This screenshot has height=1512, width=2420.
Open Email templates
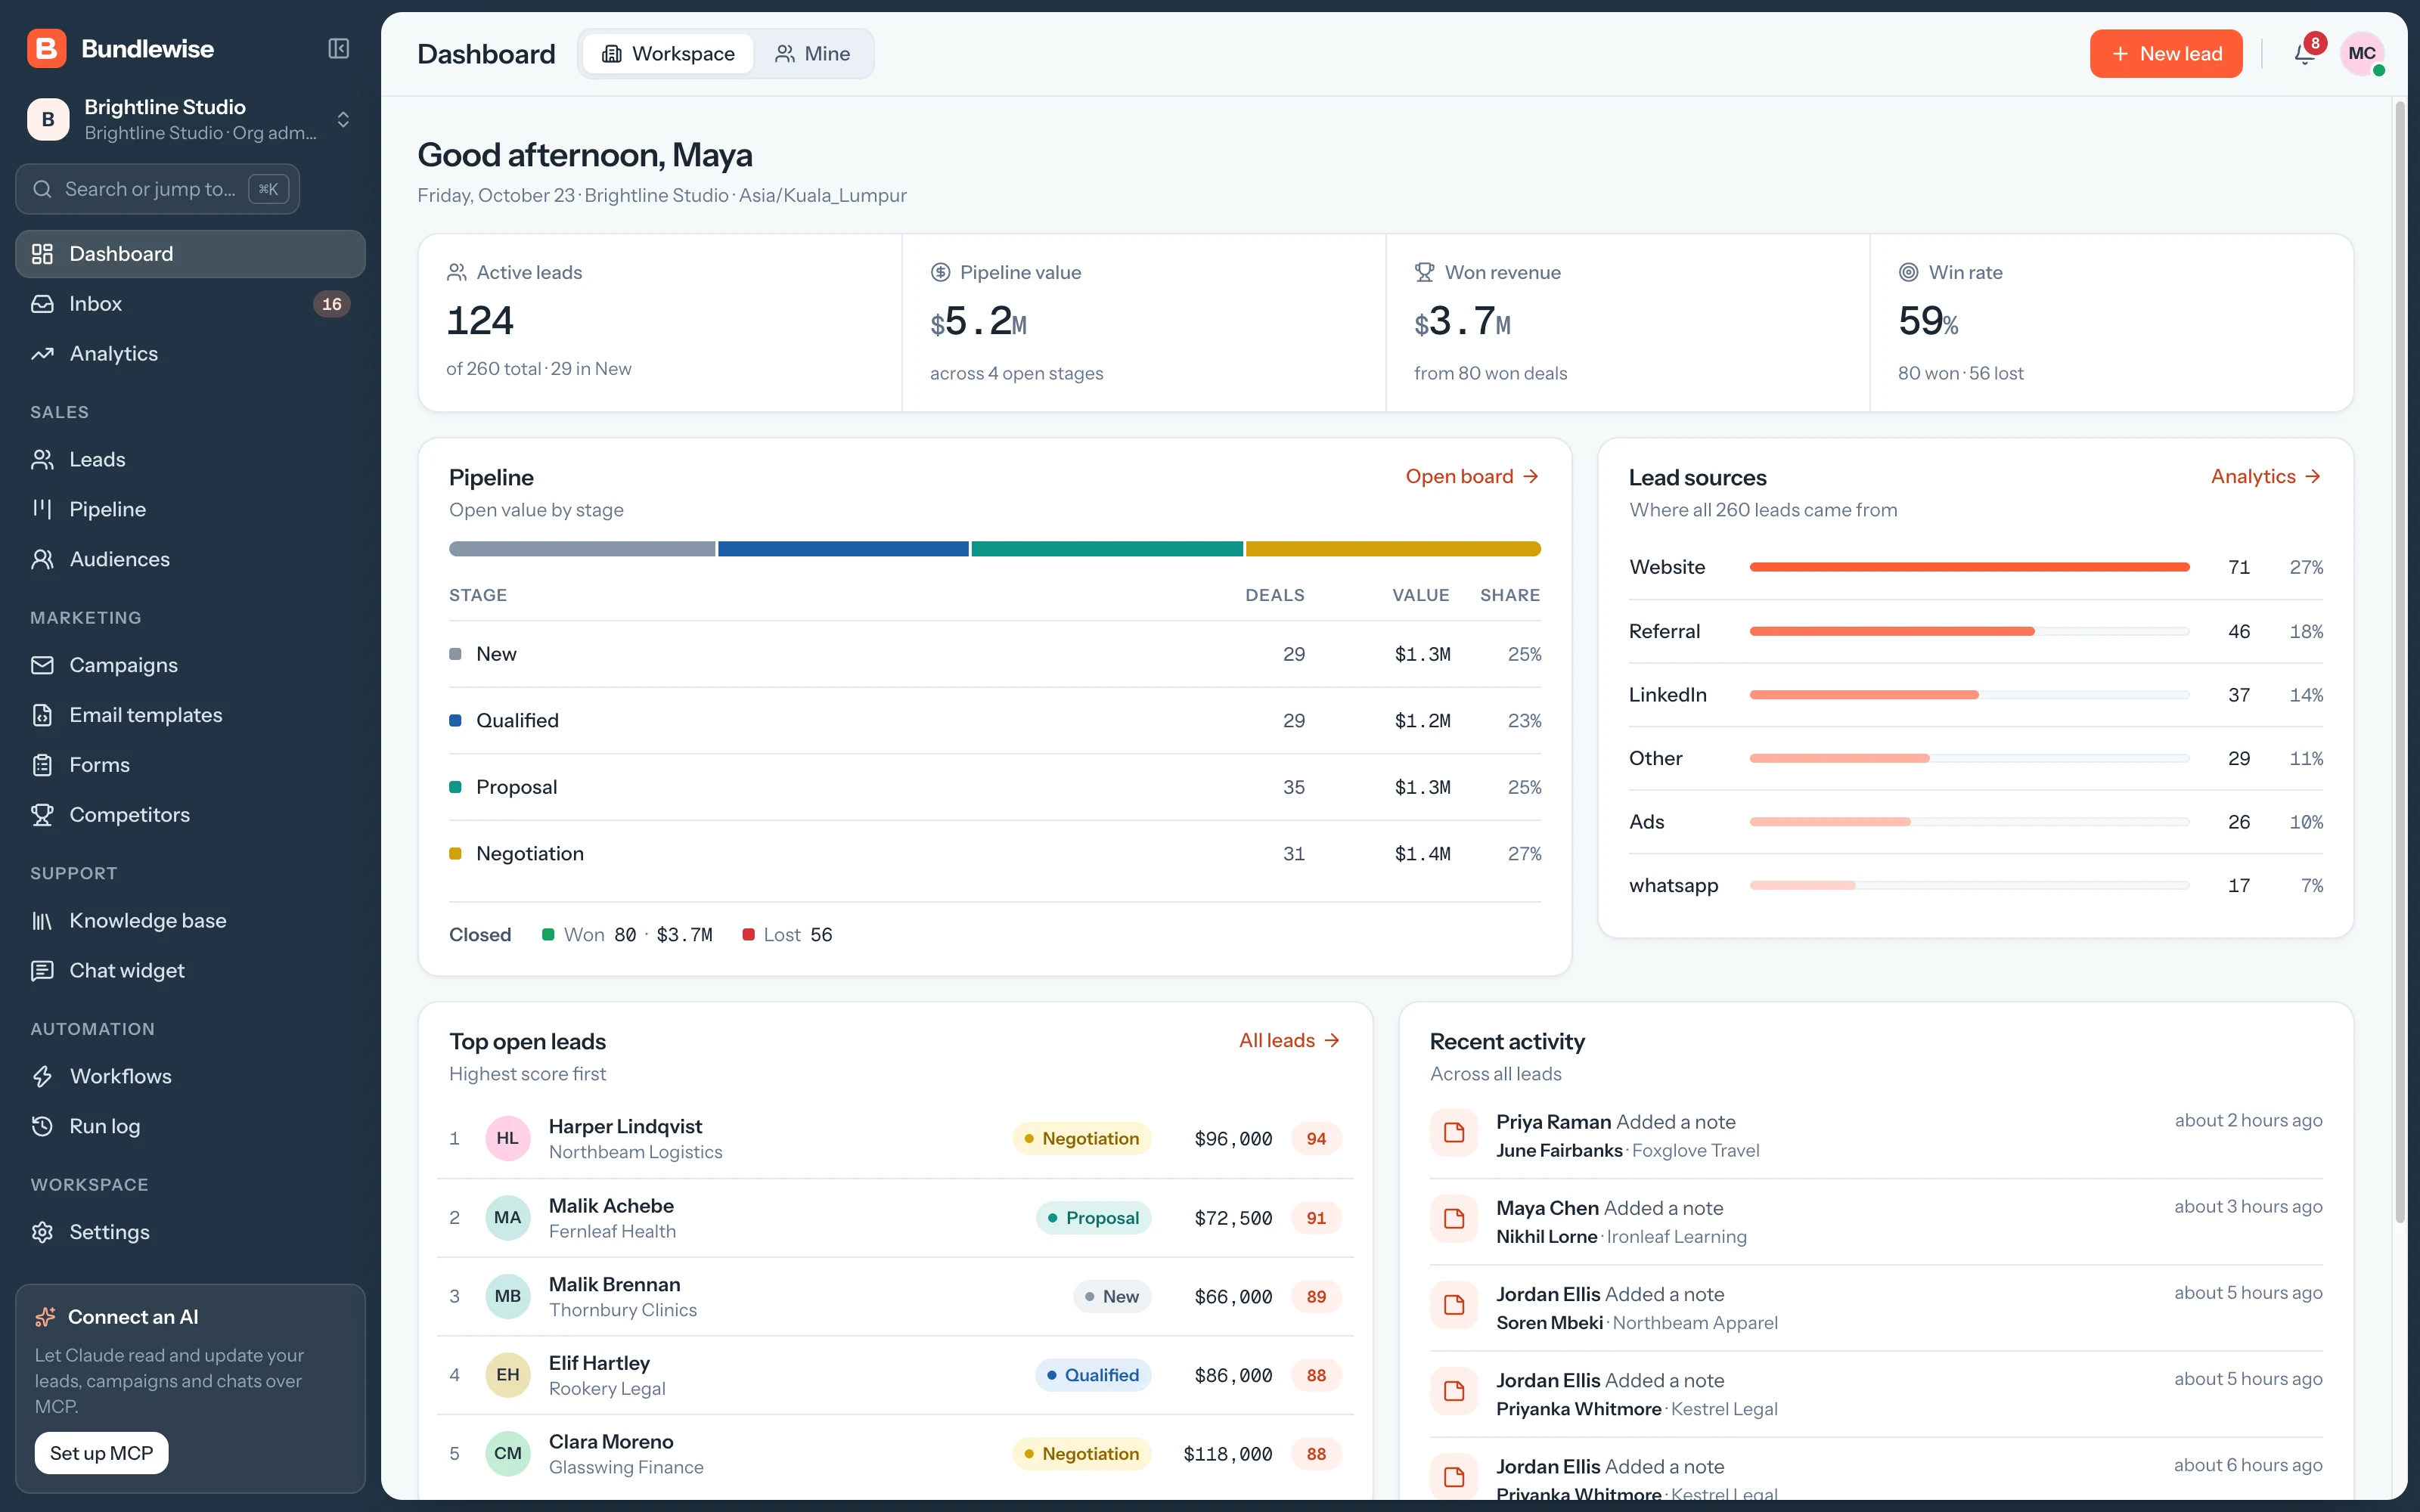(190, 715)
